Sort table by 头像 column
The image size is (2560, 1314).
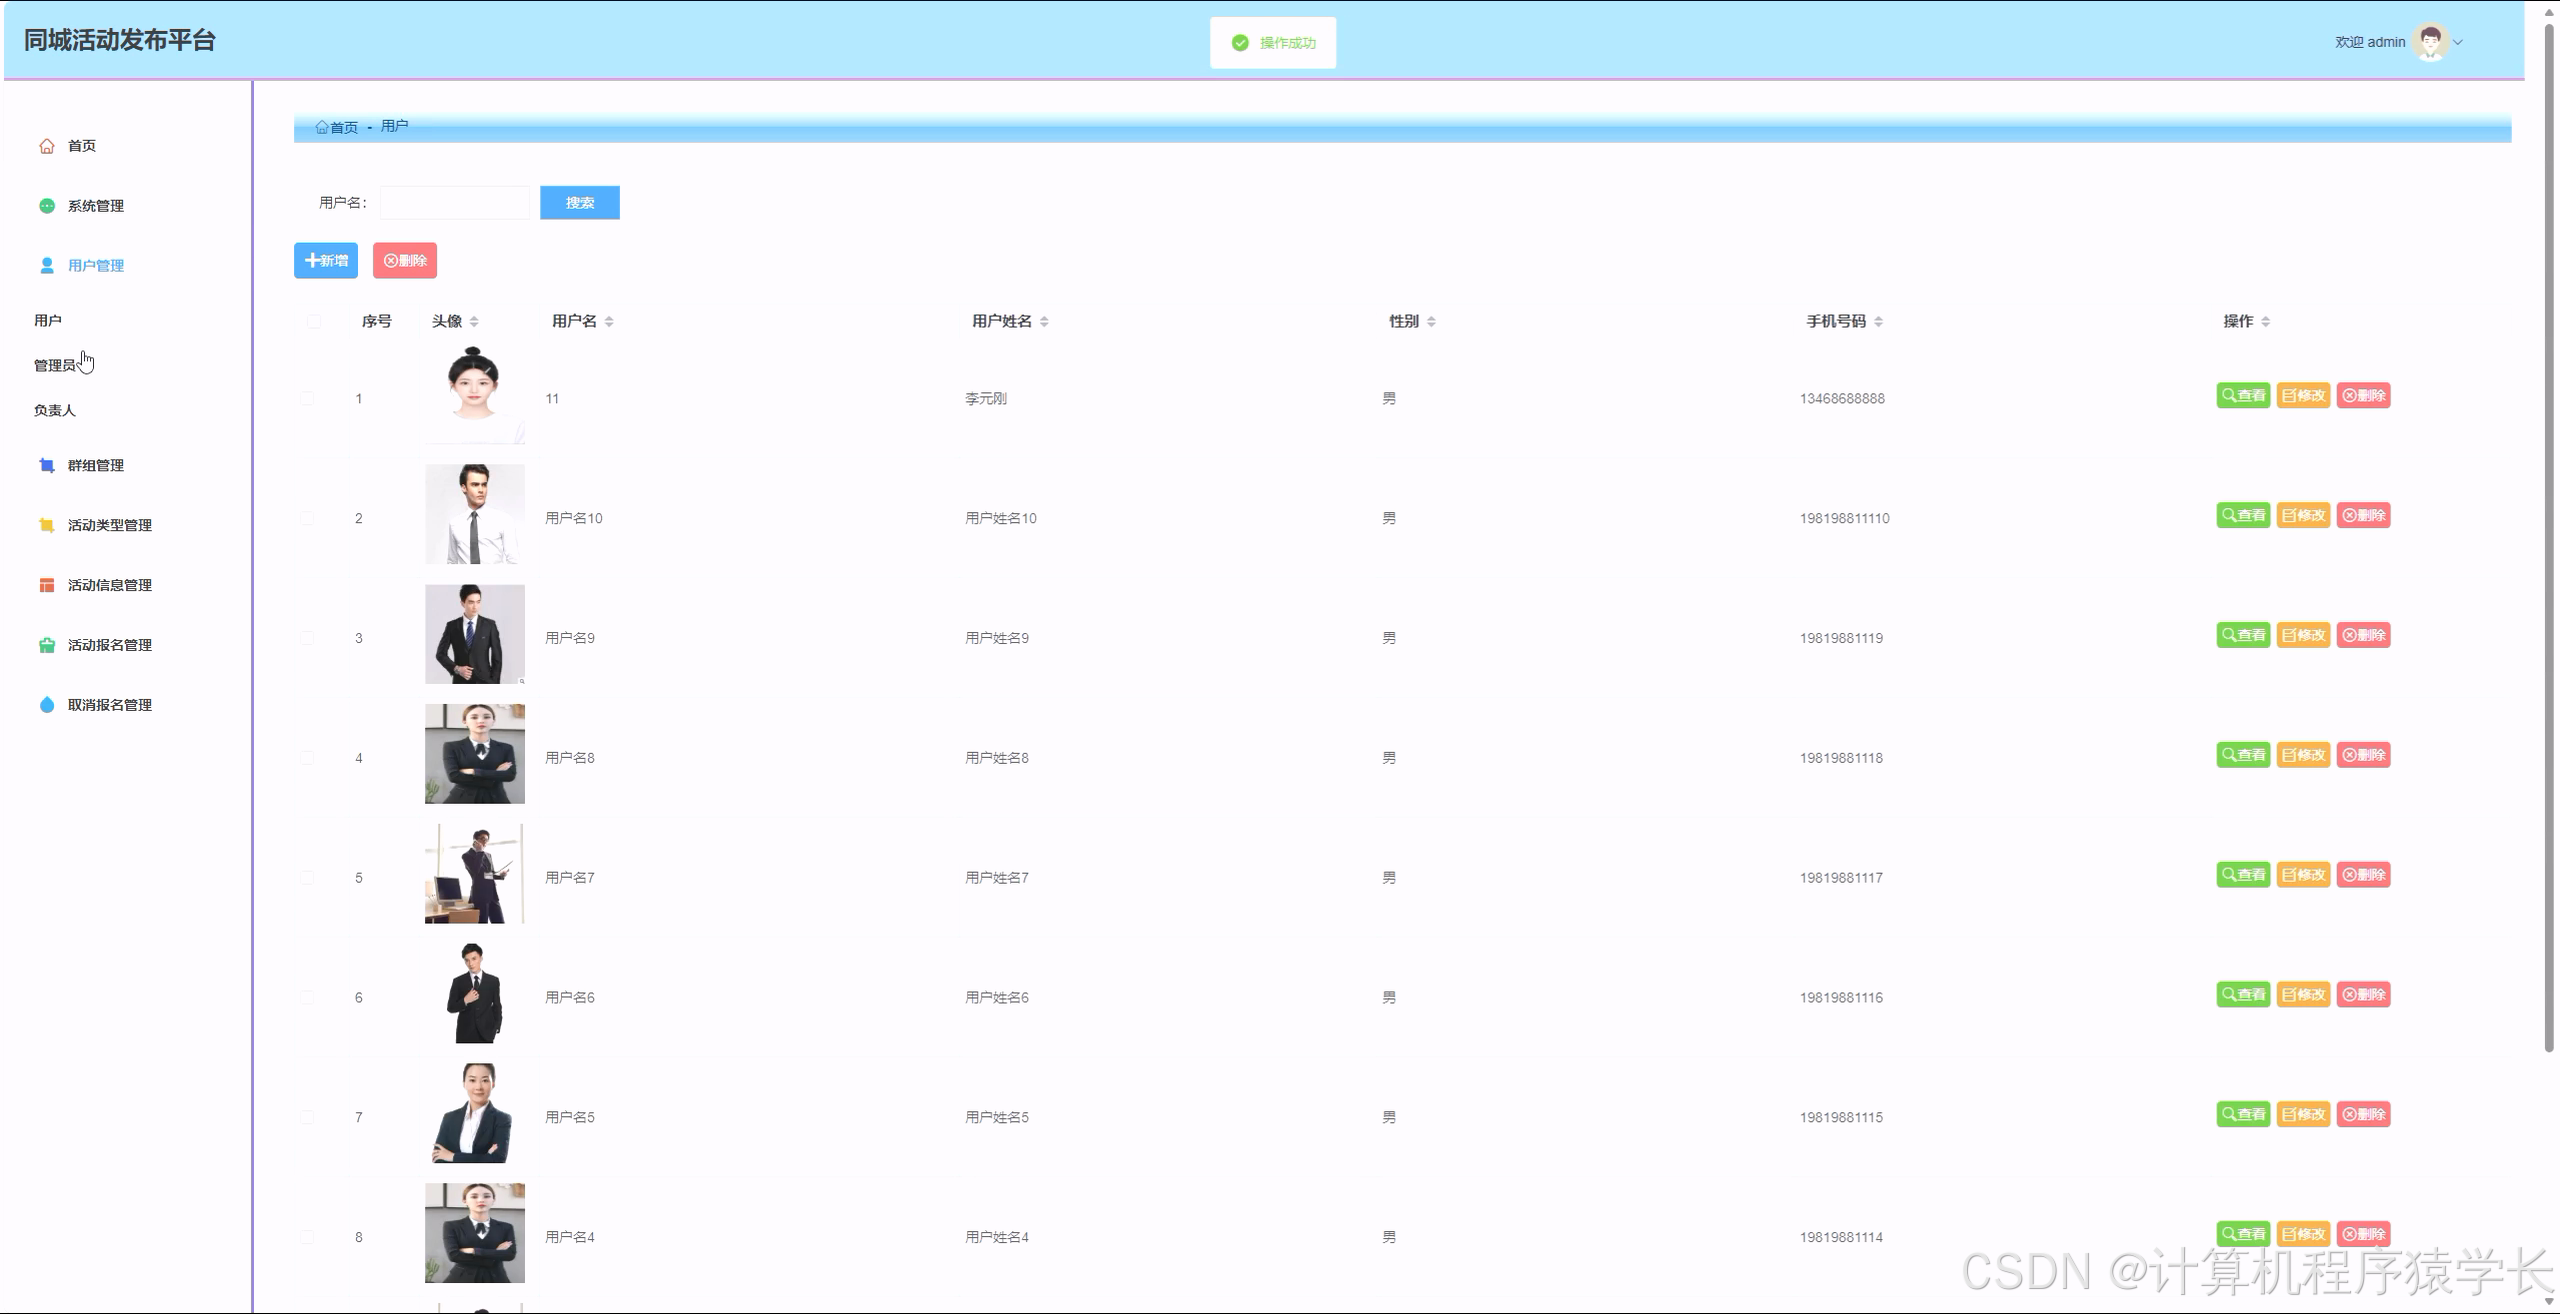(x=474, y=322)
